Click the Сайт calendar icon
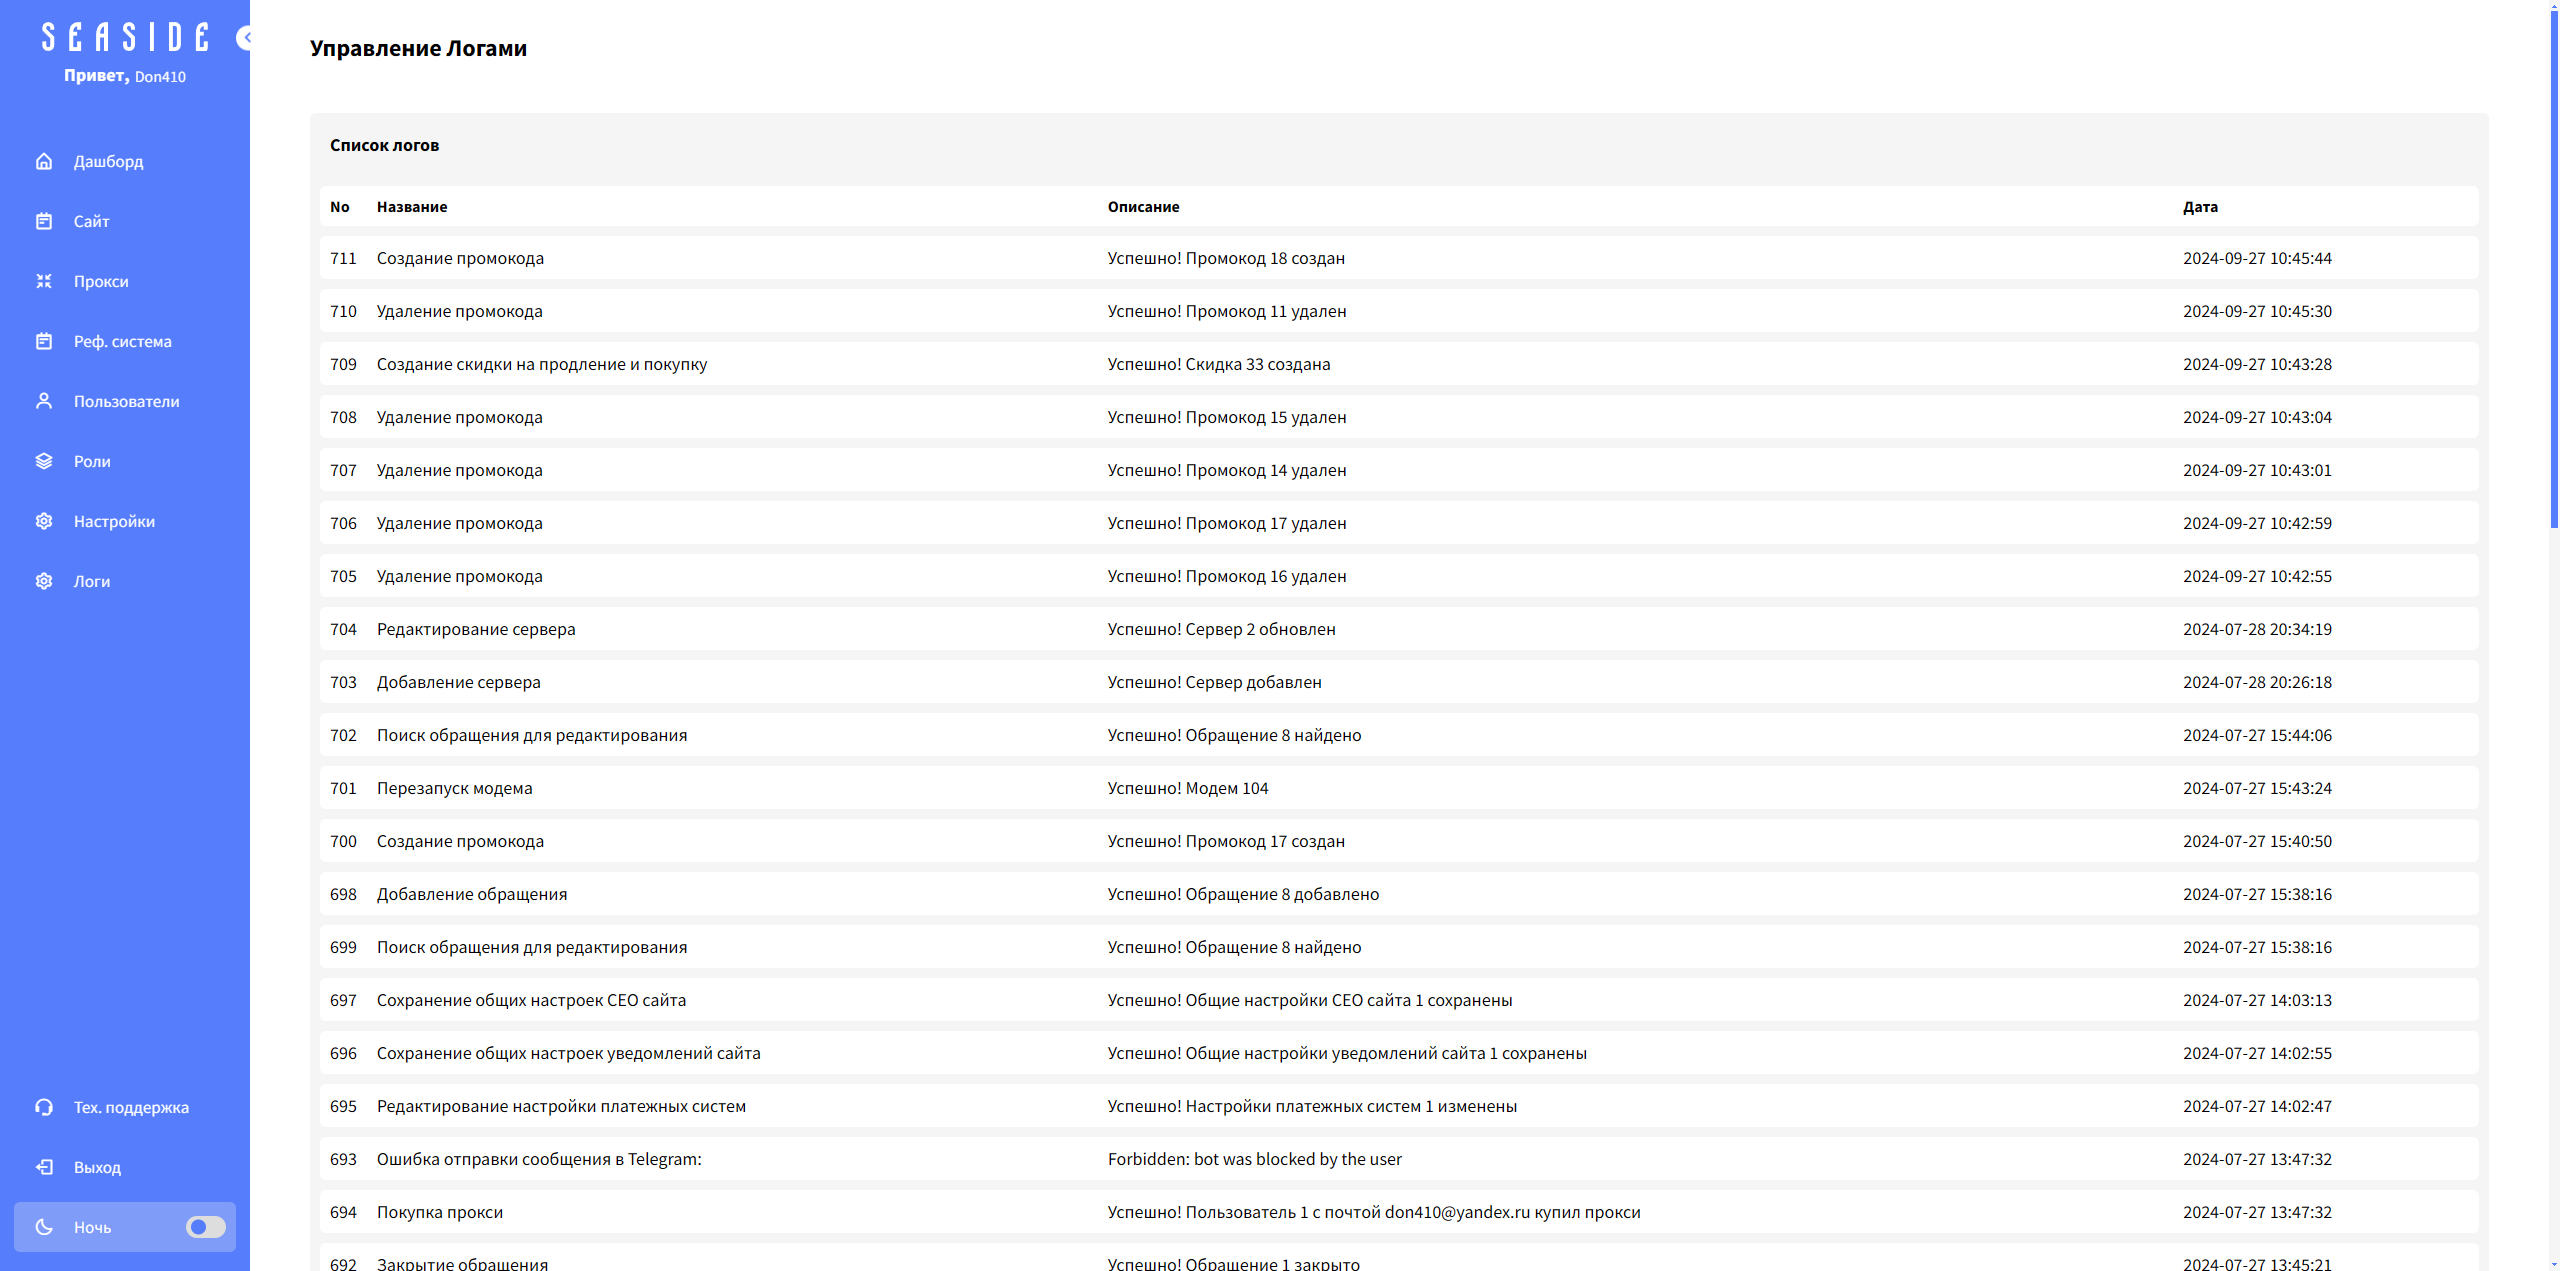The width and height of the screenshot is (2560, 1271). (44, 221)
